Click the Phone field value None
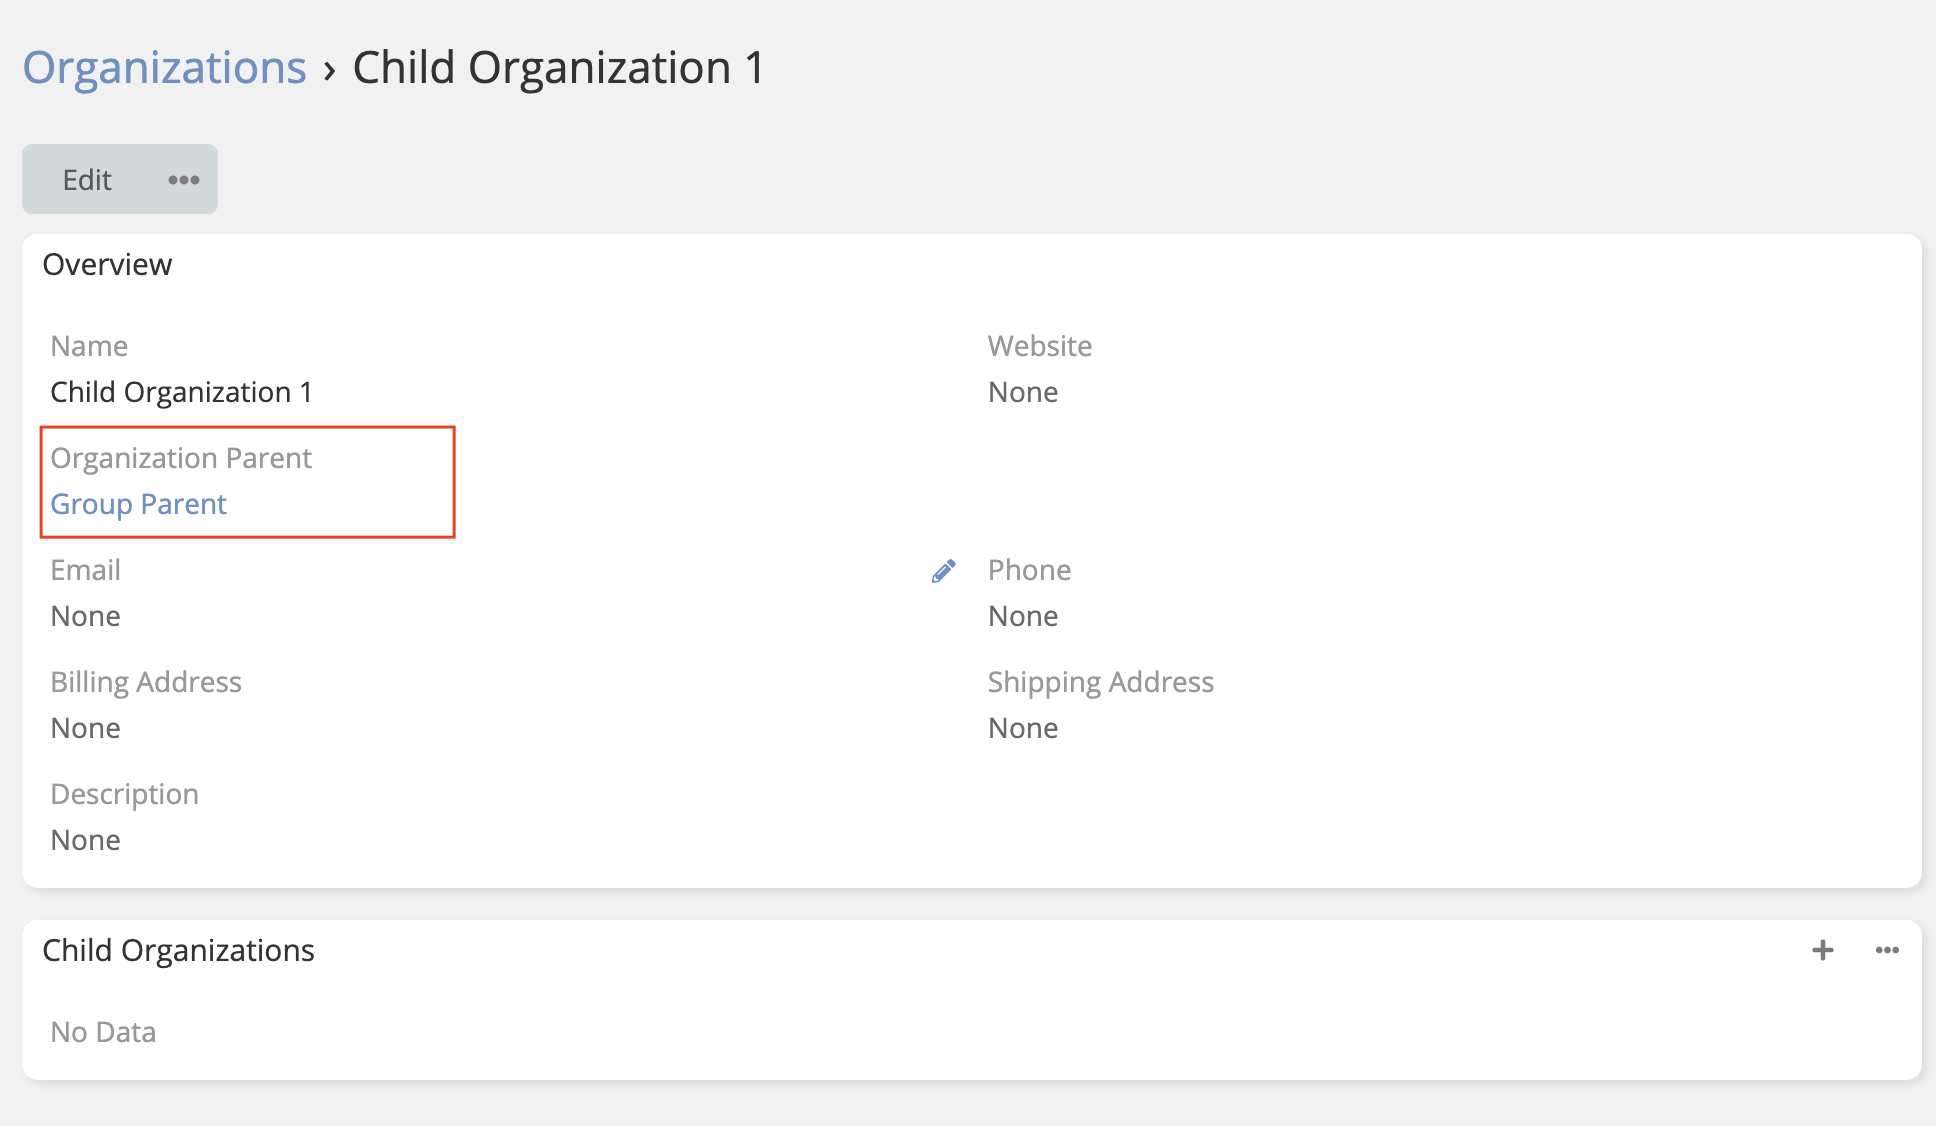The image size is (1936, 1126). [1023, 616]
